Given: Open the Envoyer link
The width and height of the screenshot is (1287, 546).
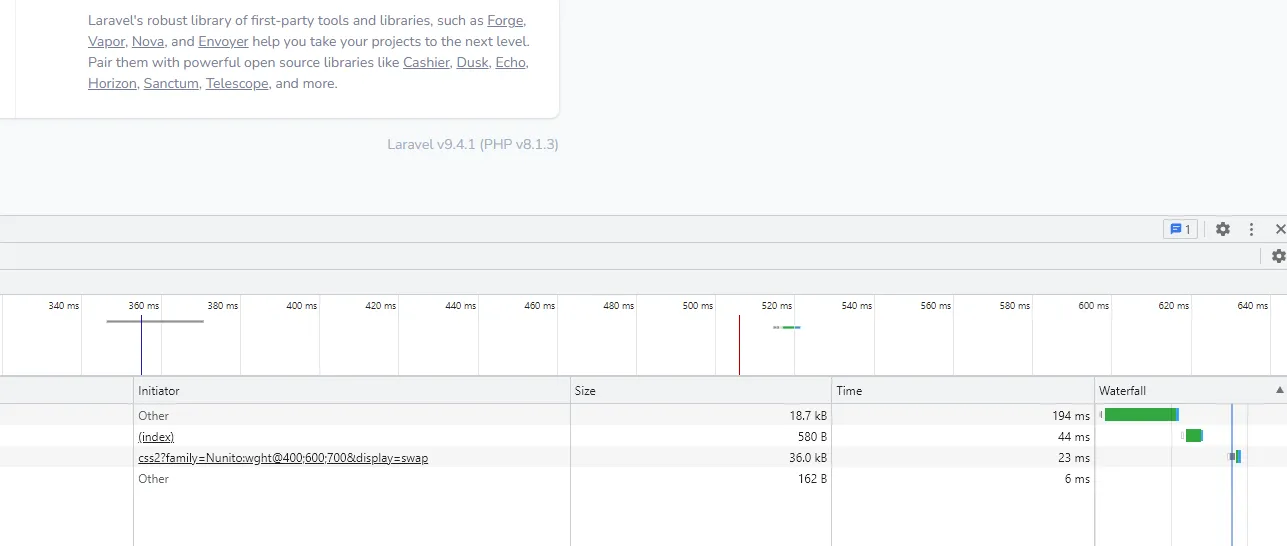Looking at the screenshot, I should point(223,41).
